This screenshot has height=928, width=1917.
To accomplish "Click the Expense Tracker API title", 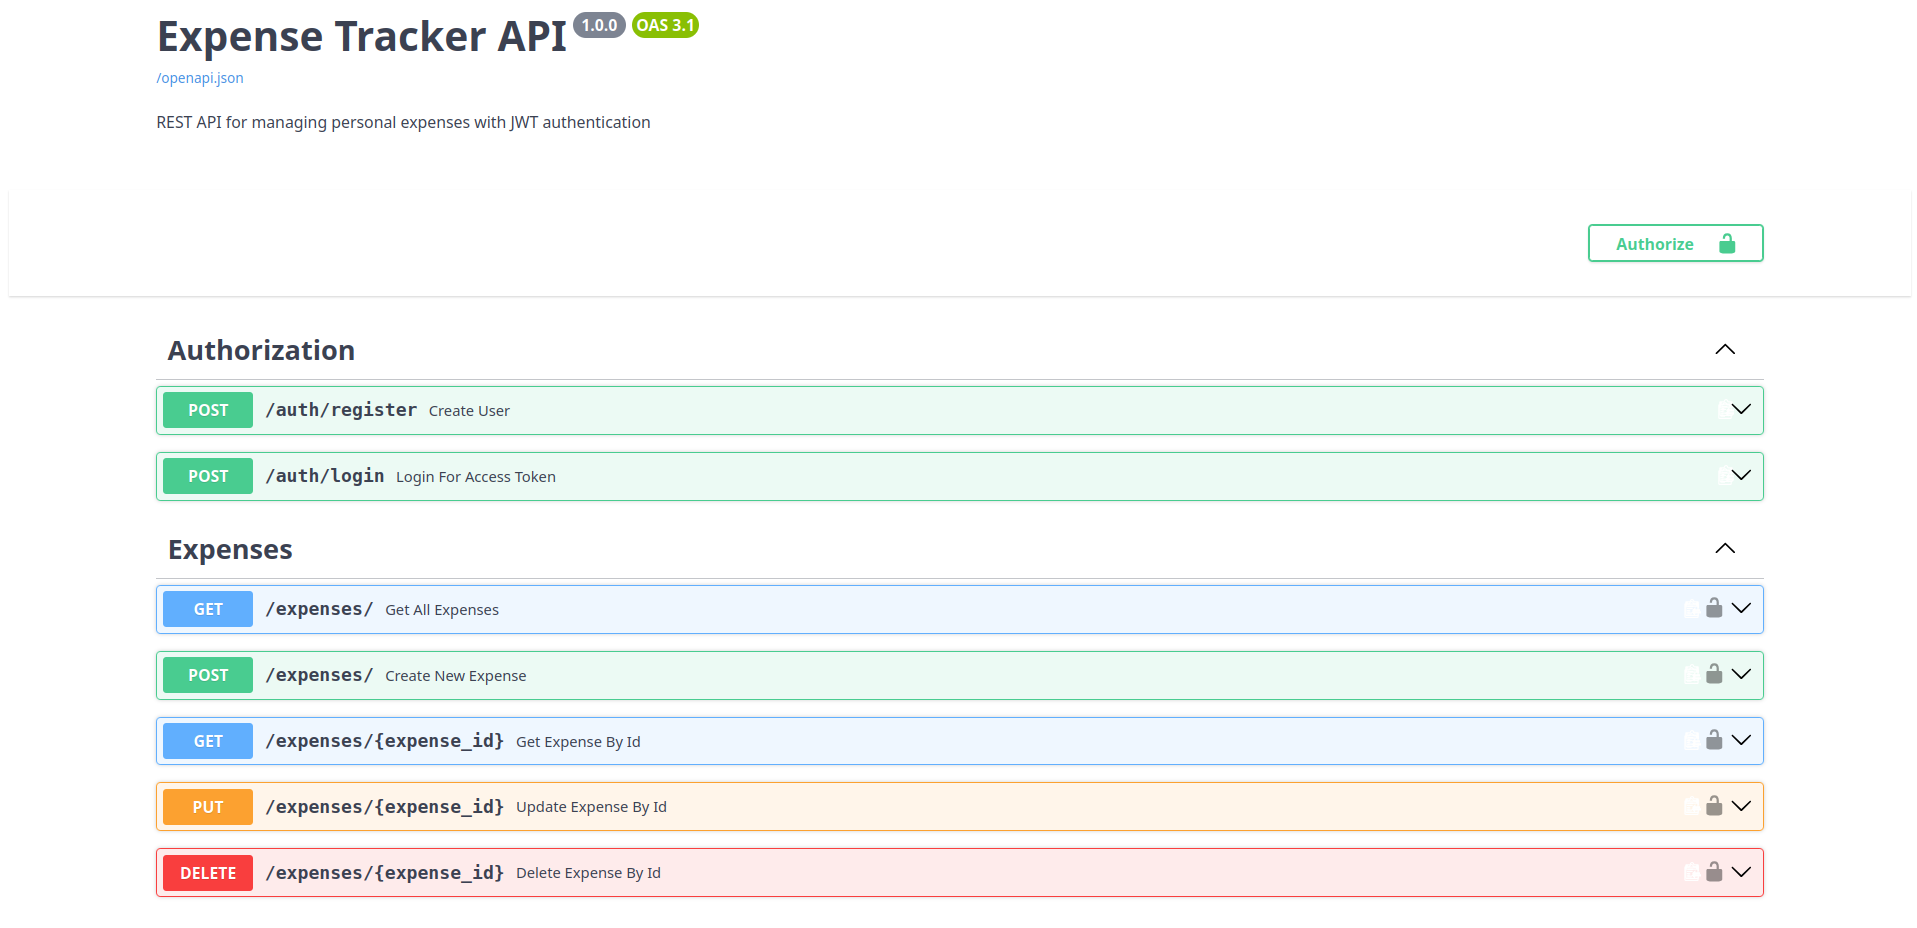I will [362, 37].
